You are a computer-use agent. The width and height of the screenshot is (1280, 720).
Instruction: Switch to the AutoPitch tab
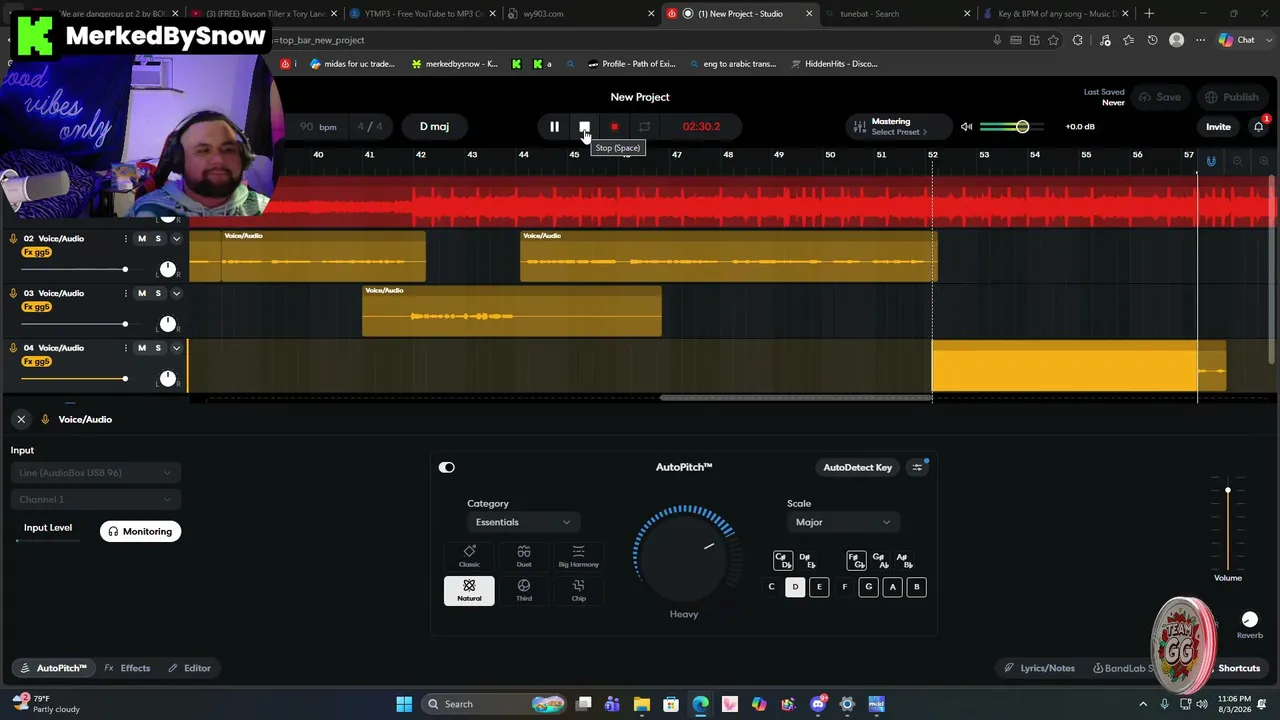pyautogui.click(x=54, y=668)
